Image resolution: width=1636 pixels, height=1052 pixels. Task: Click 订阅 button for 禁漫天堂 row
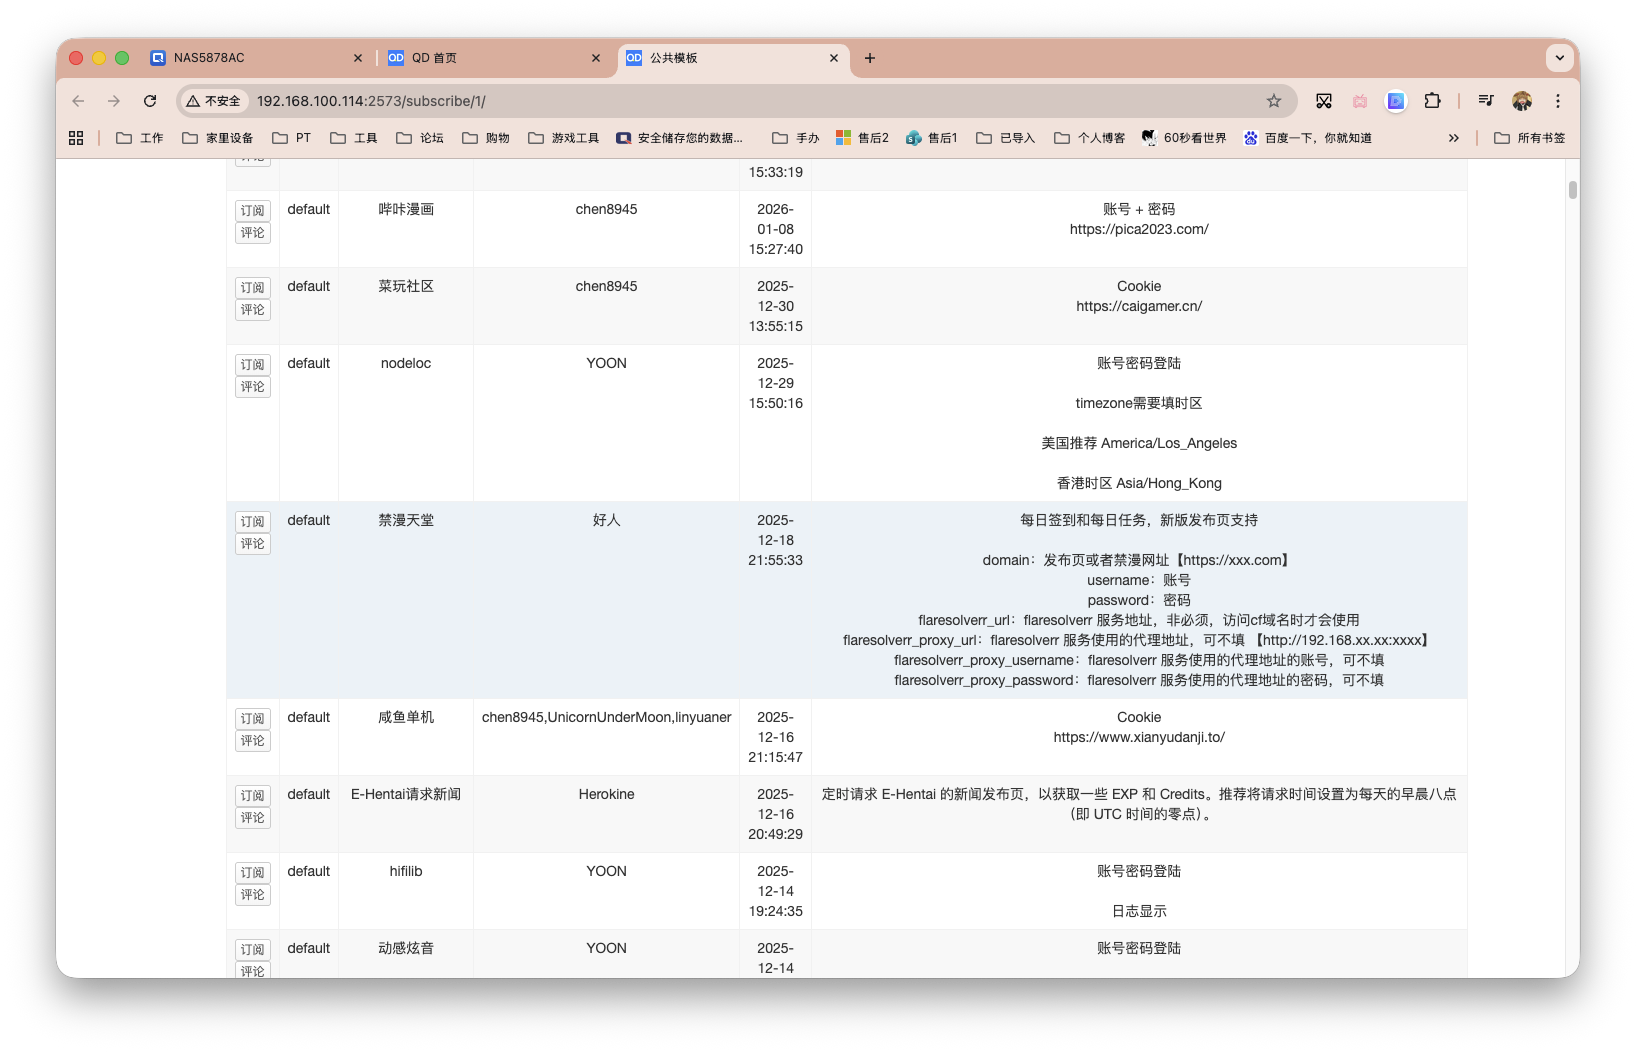253,522
